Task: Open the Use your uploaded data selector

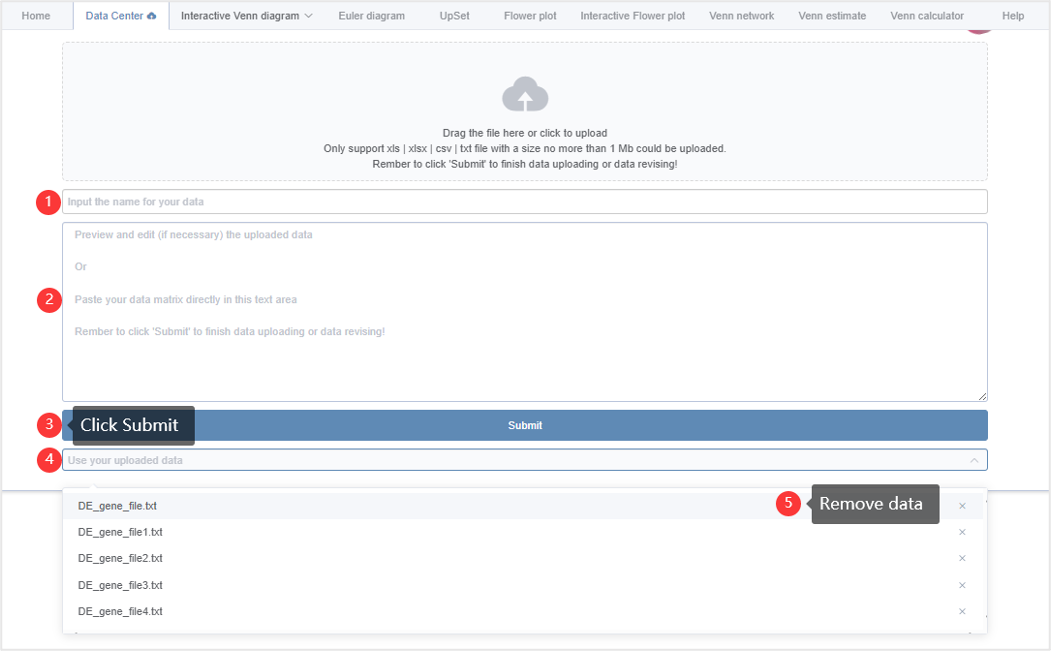Action: click(525, 460)
